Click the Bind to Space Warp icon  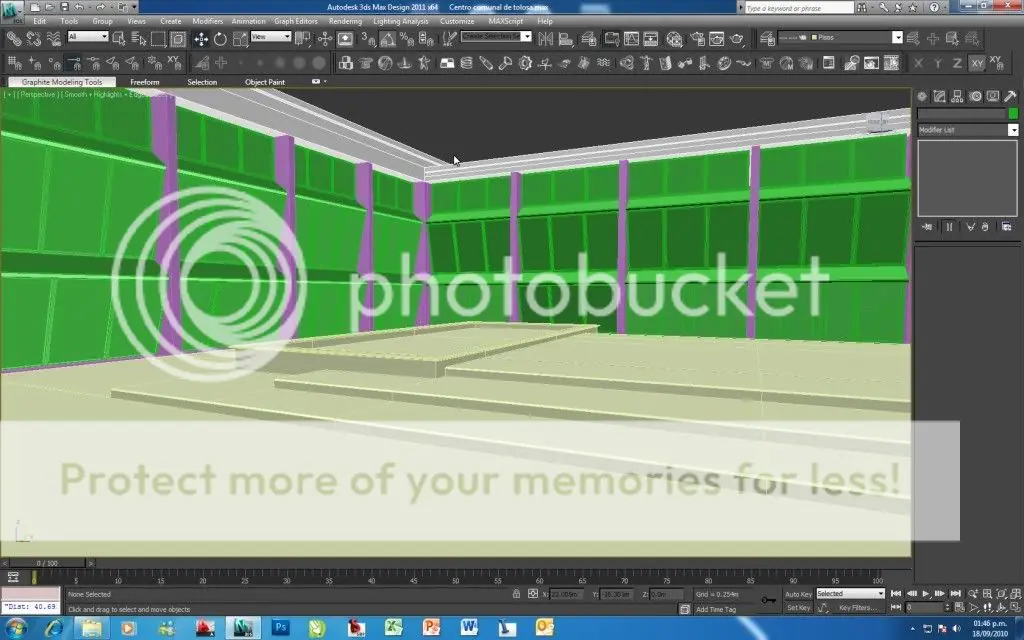[x=54, y=39]
